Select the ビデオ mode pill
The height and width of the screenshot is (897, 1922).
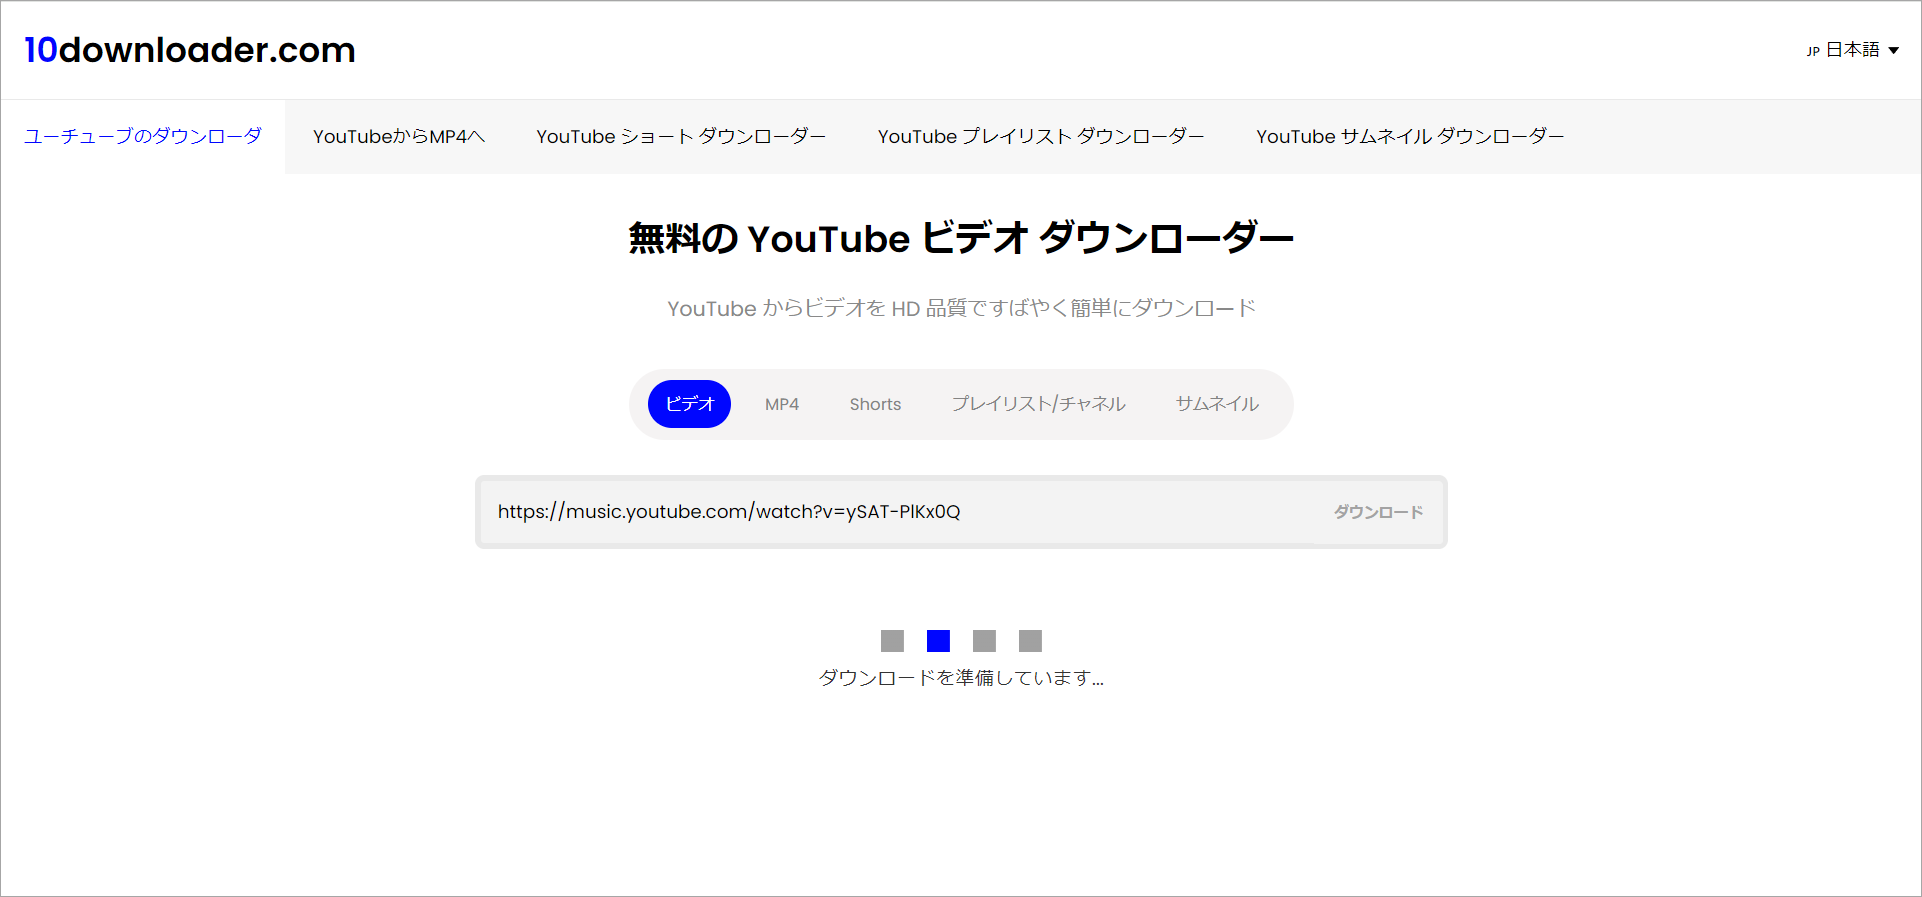pos(689,404)
